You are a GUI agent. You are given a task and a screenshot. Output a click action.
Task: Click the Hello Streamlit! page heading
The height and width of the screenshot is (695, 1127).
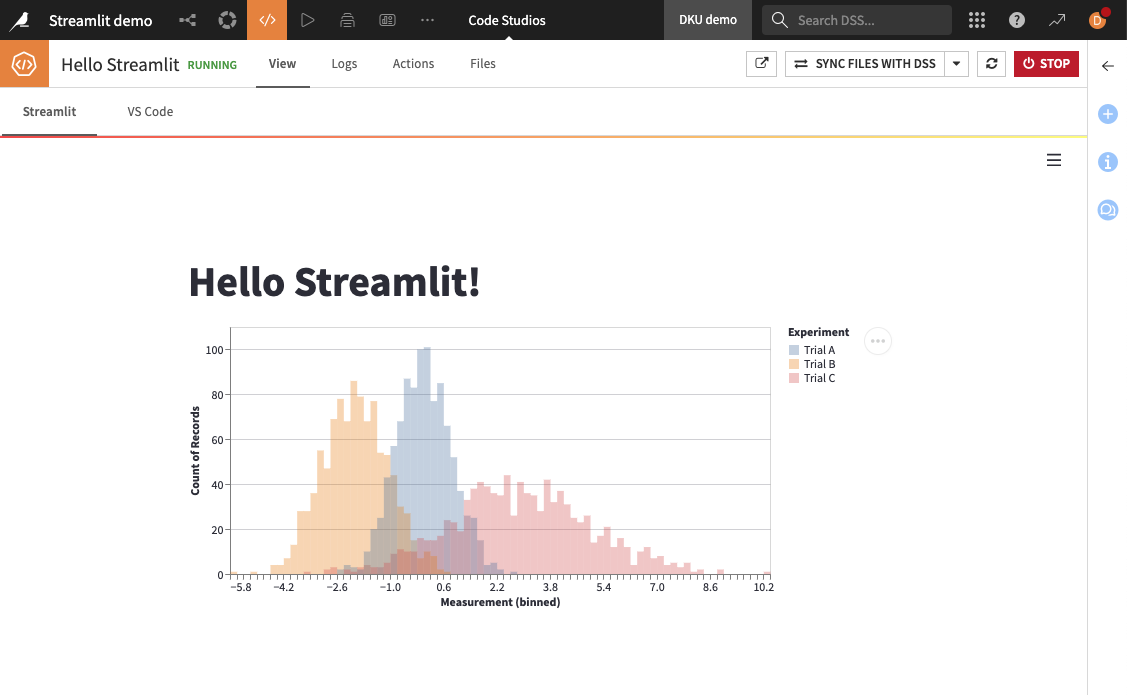334,282
